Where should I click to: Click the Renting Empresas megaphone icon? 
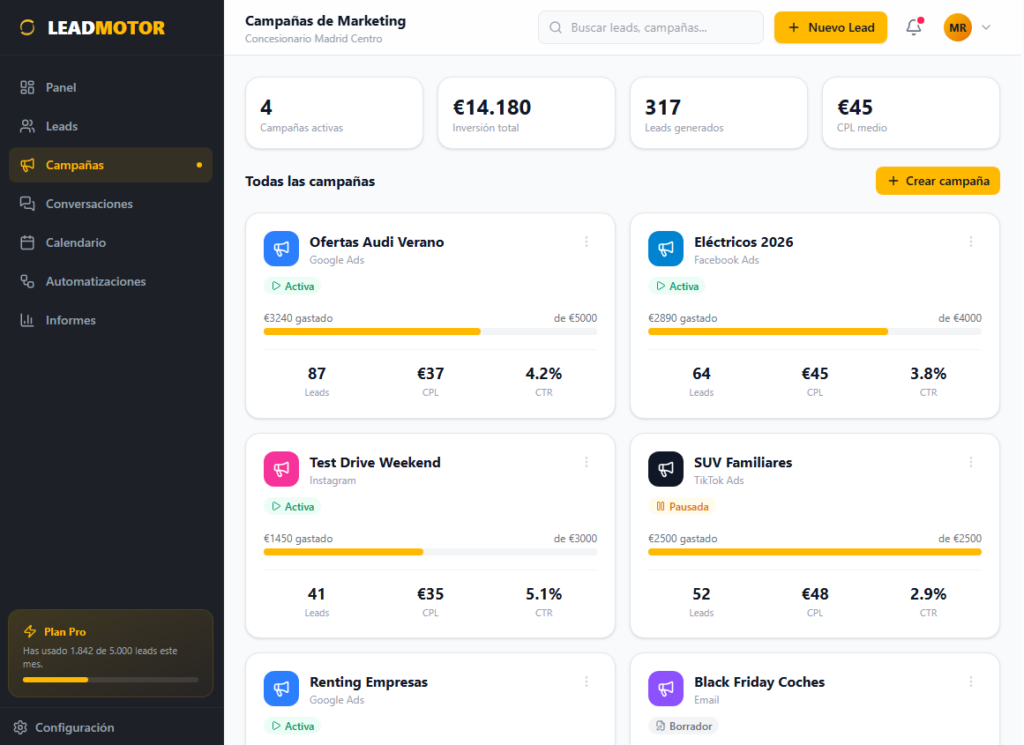(281, 689)
